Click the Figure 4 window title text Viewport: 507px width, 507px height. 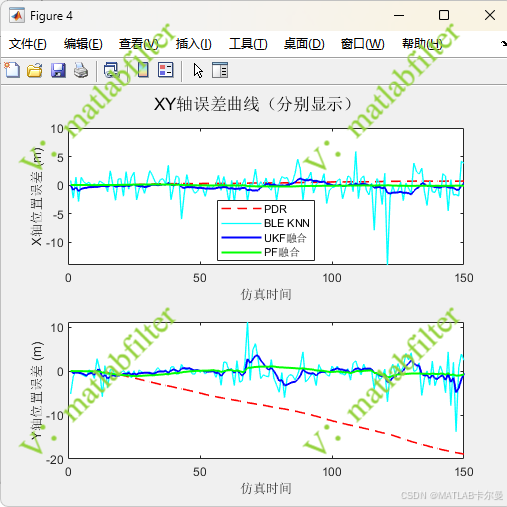(51, 16)
